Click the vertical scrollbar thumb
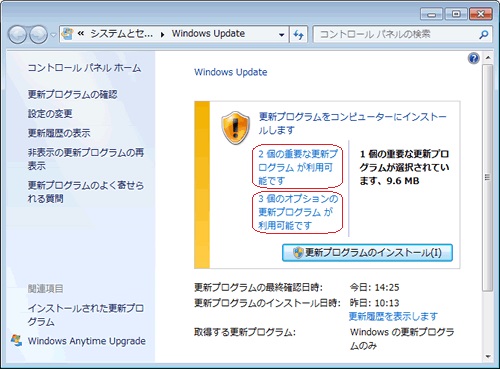This screenshot has width=500, height=369. (x=488, y=178)
